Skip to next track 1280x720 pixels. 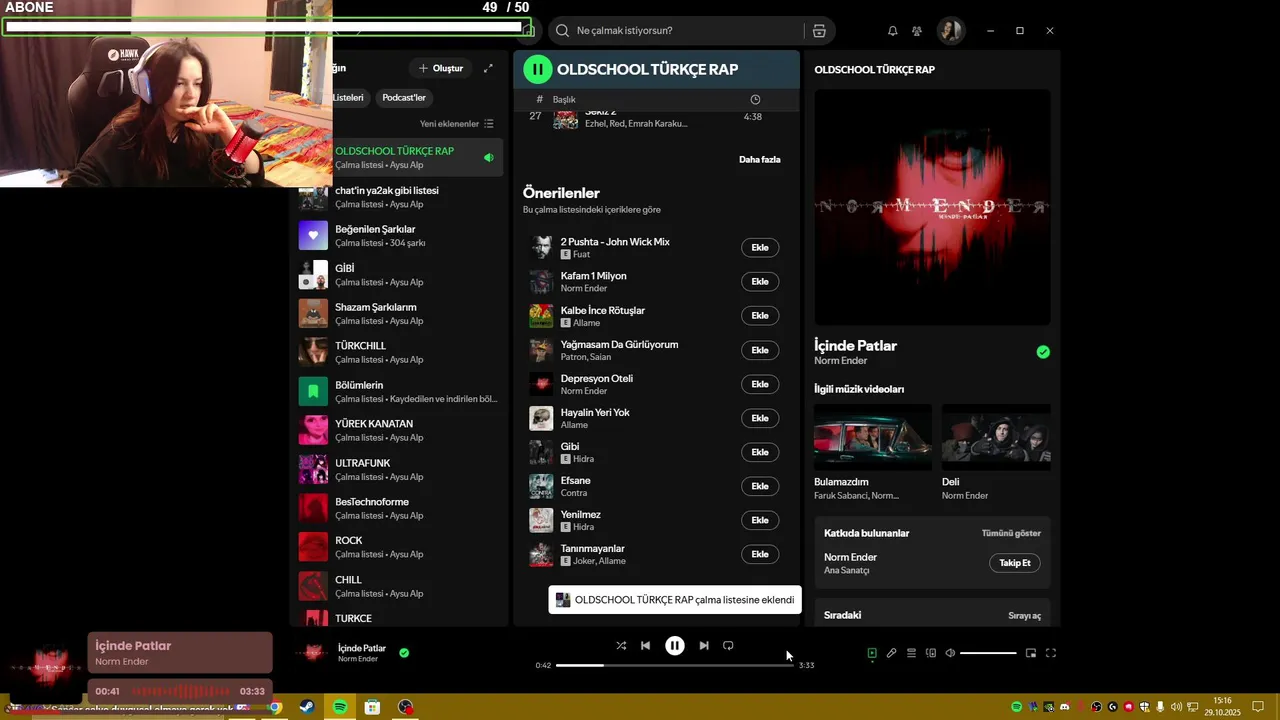pyautogui.click(x=704, y=646)
